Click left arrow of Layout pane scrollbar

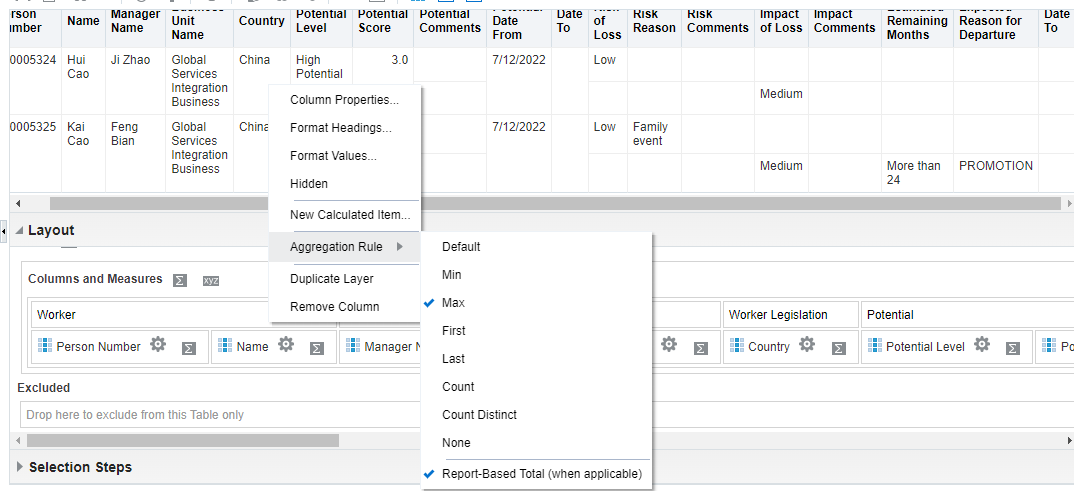coord(18,440)
